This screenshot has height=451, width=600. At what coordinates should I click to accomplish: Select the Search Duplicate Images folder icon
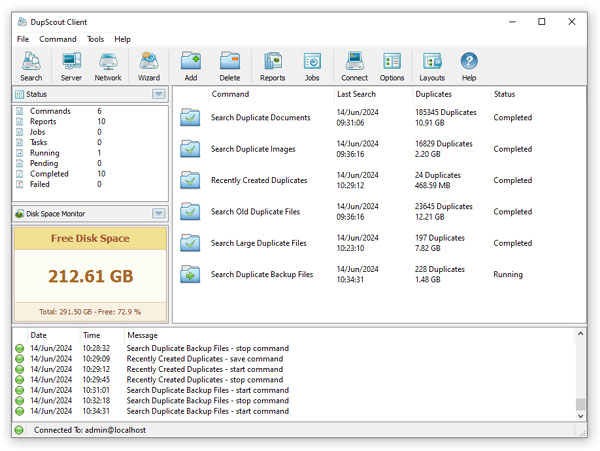[190, 149]
